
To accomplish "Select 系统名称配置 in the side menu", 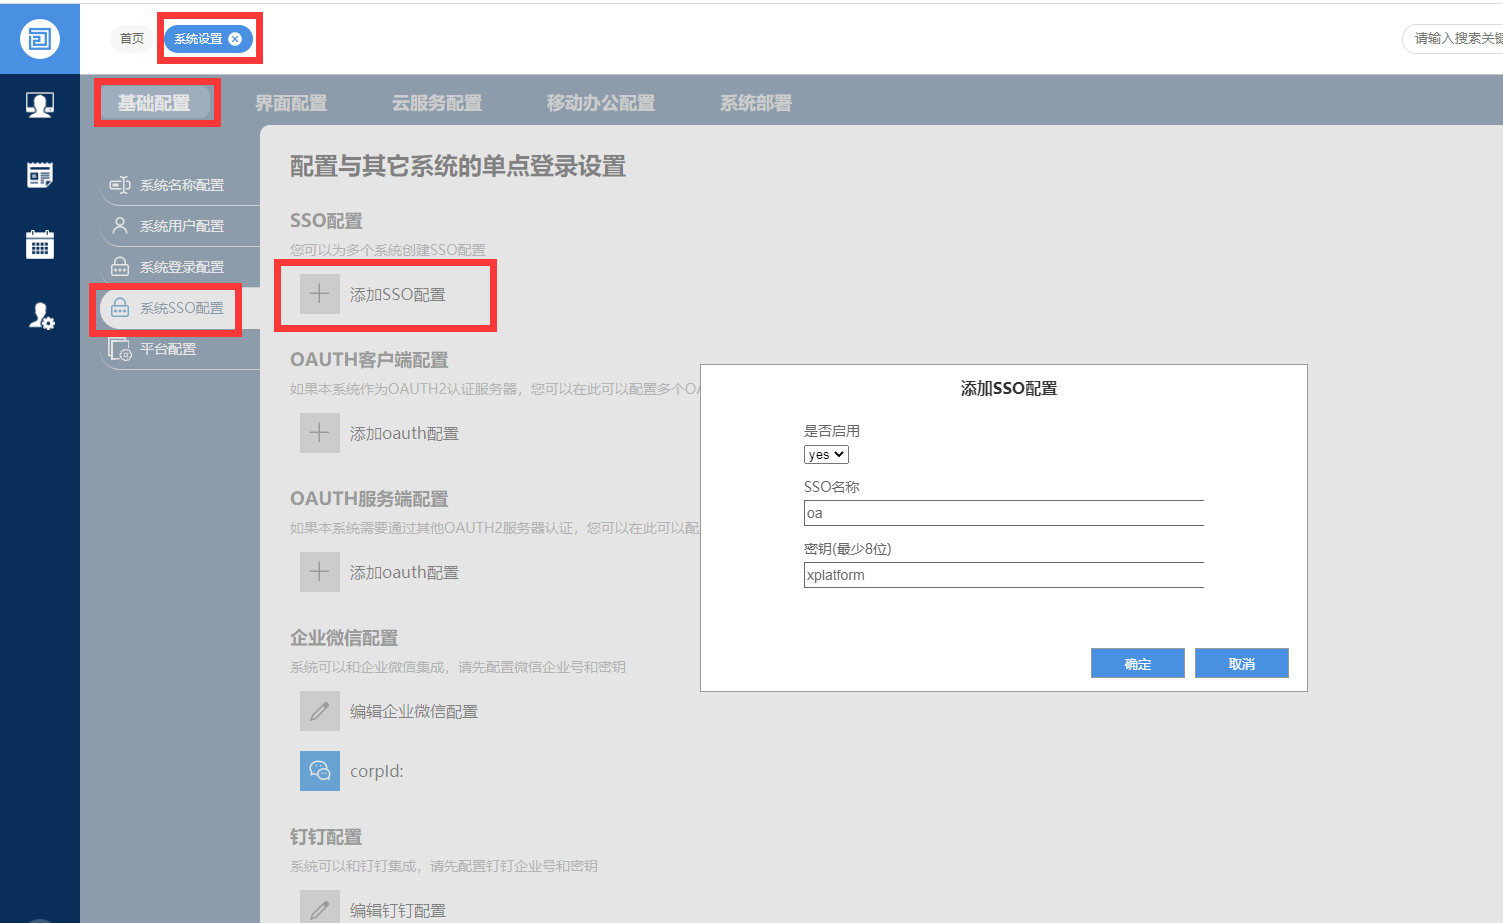I will pyautogui.click(x=181, y=185).
